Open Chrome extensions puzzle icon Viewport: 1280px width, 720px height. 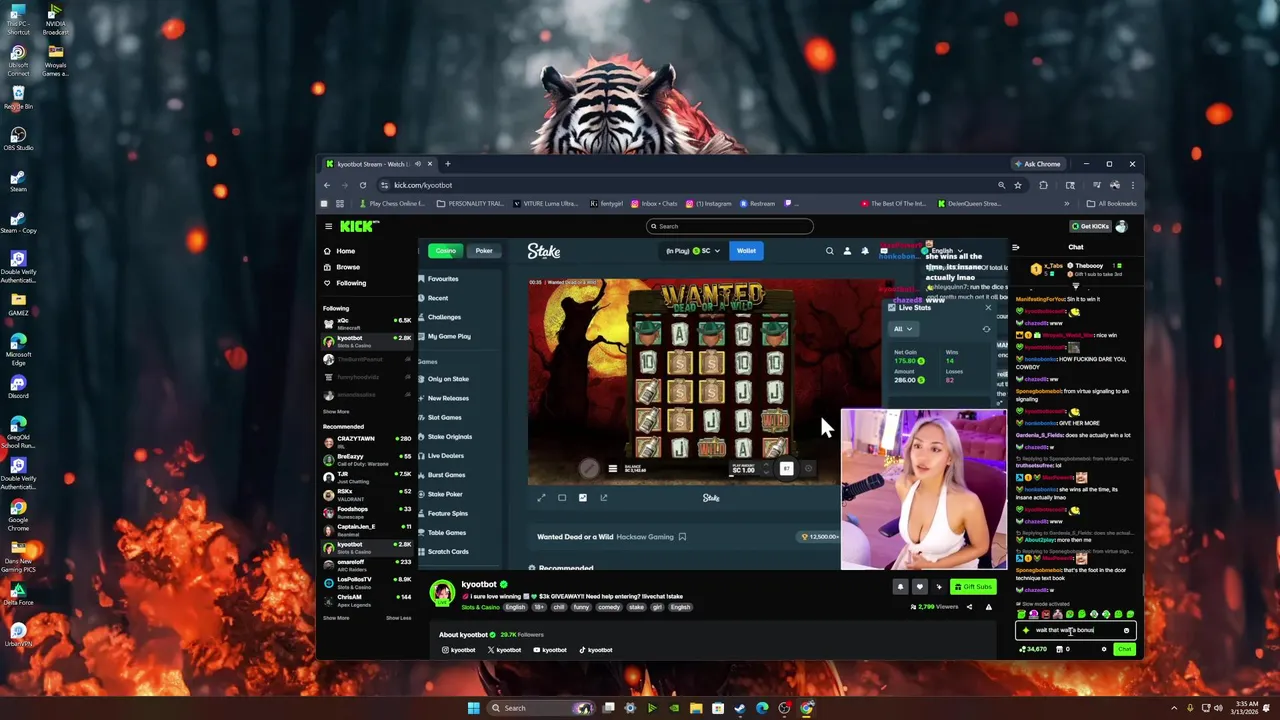(1043, 185)
